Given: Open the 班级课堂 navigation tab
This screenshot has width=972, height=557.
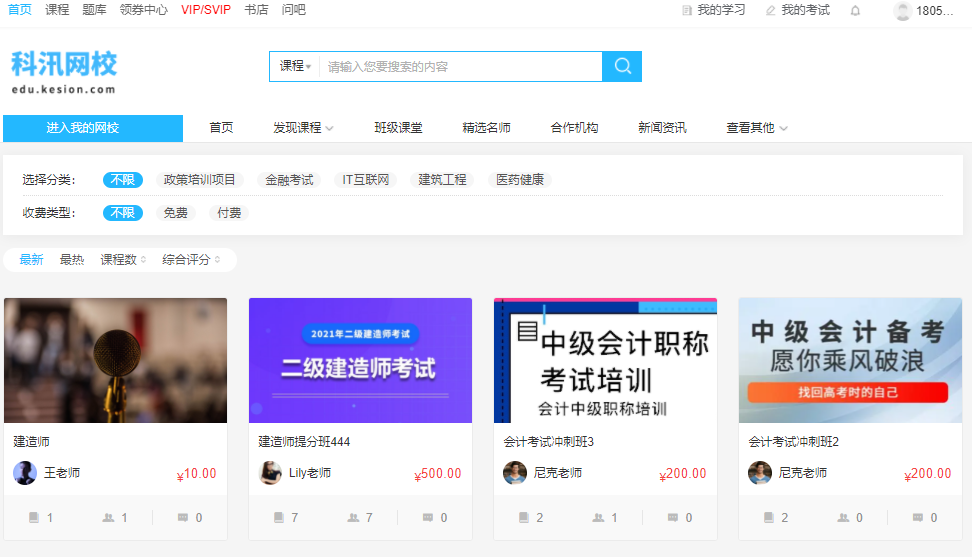Looking at the screenshot, I should pyautogui.click(x=398, y=128).
